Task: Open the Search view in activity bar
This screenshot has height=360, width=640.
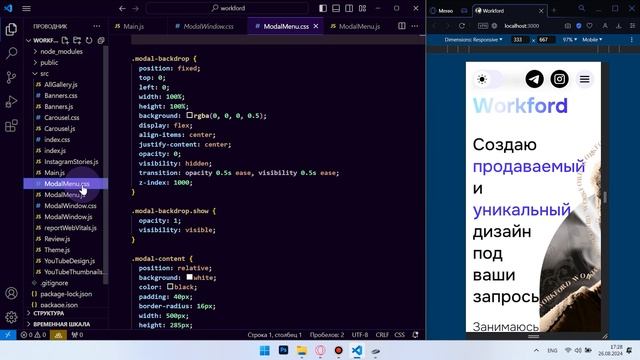Action: [11, 53]
